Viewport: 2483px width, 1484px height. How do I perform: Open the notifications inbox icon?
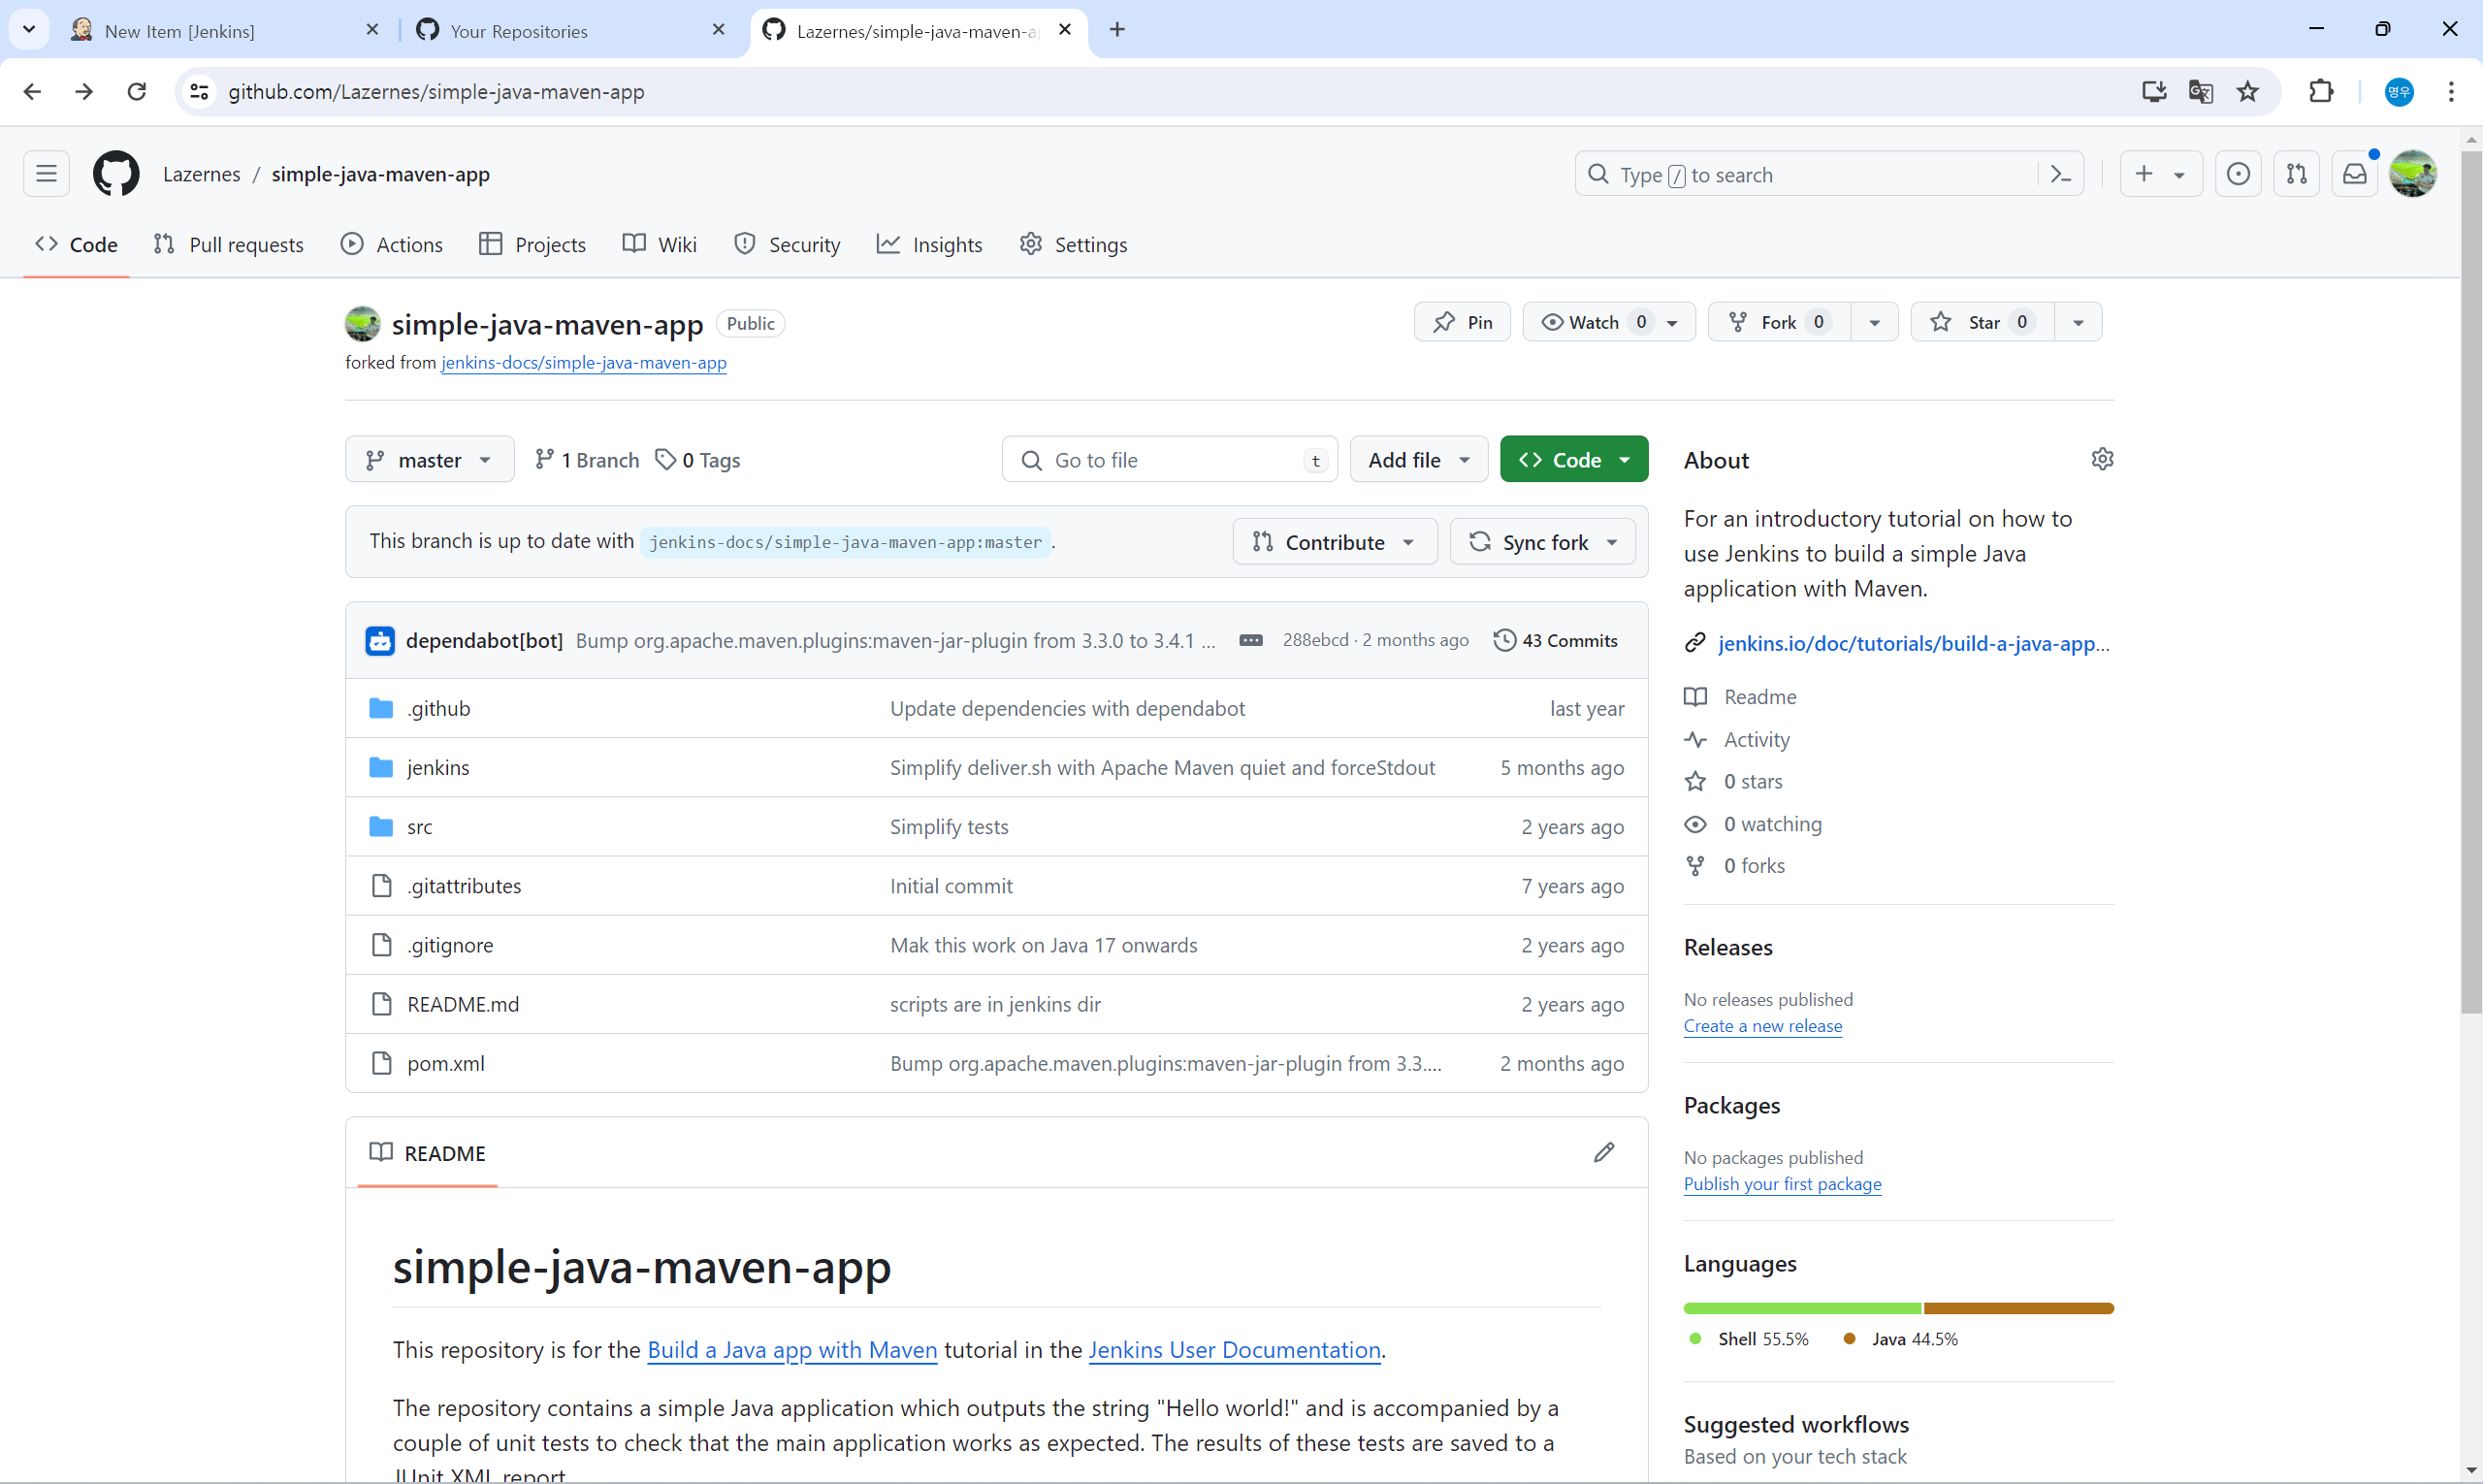tap(2354, 174)
